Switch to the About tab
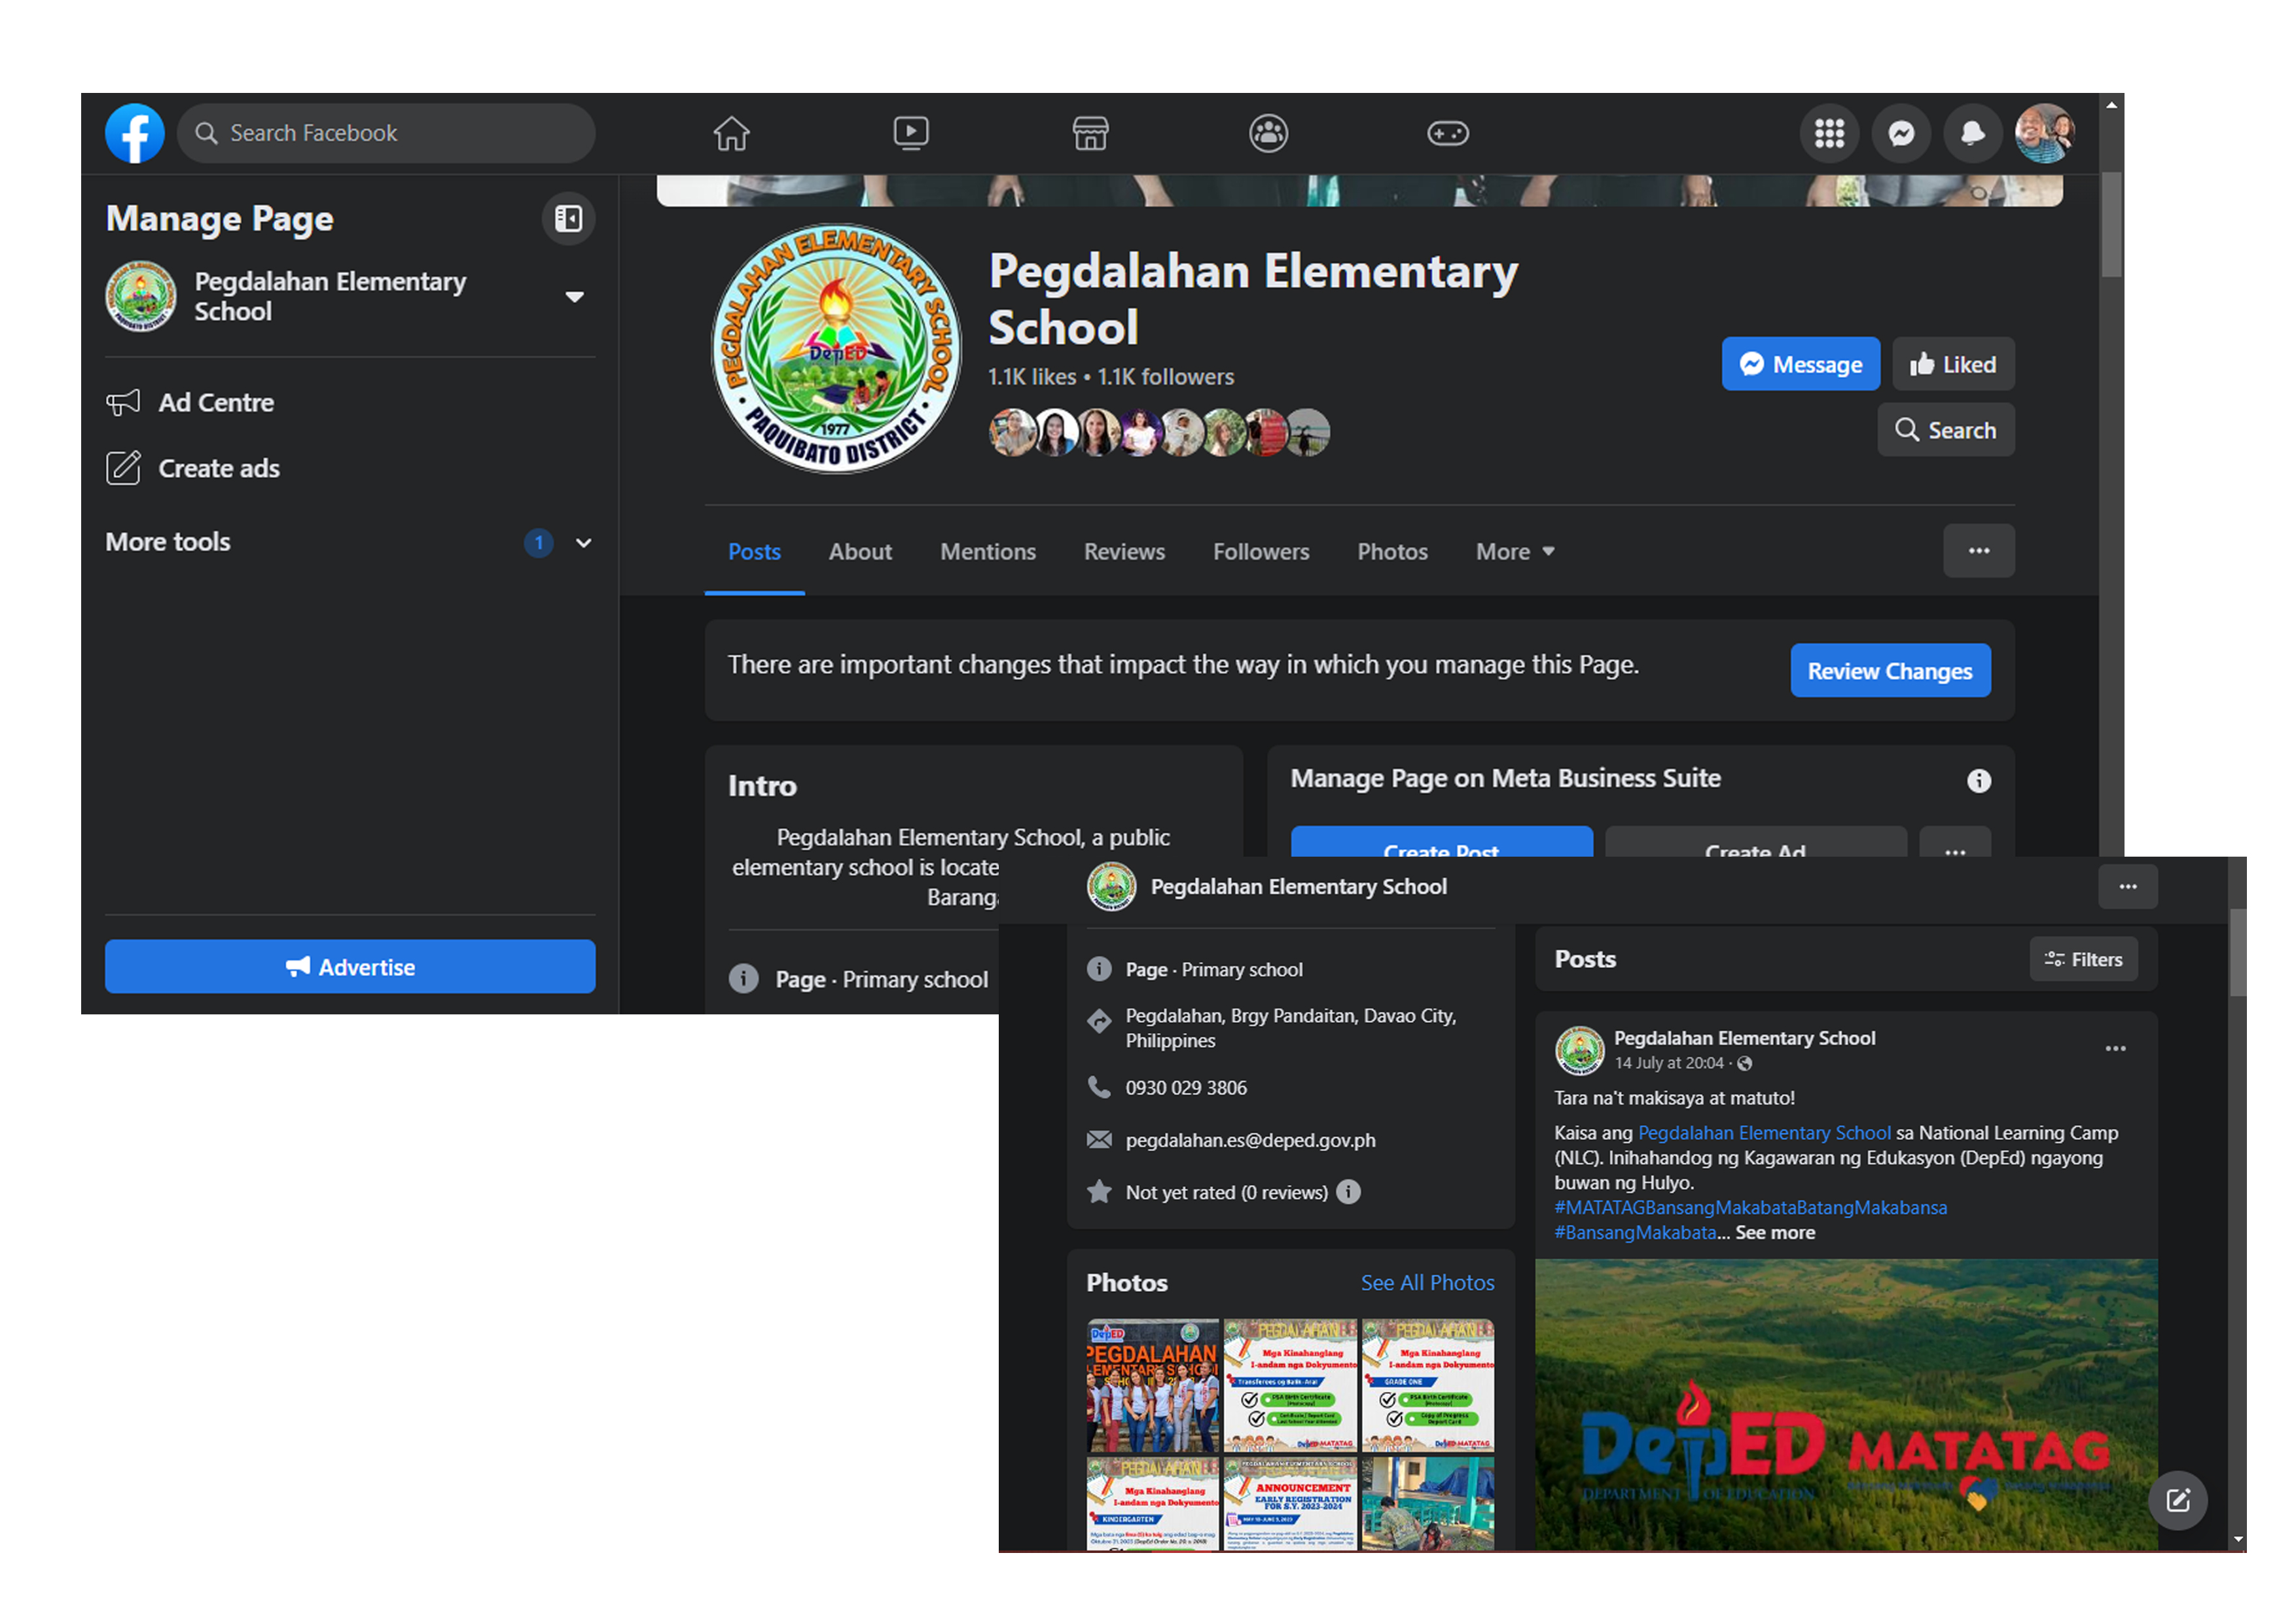The height and width of the screenshot is (1623, 2296). (859, 552)
